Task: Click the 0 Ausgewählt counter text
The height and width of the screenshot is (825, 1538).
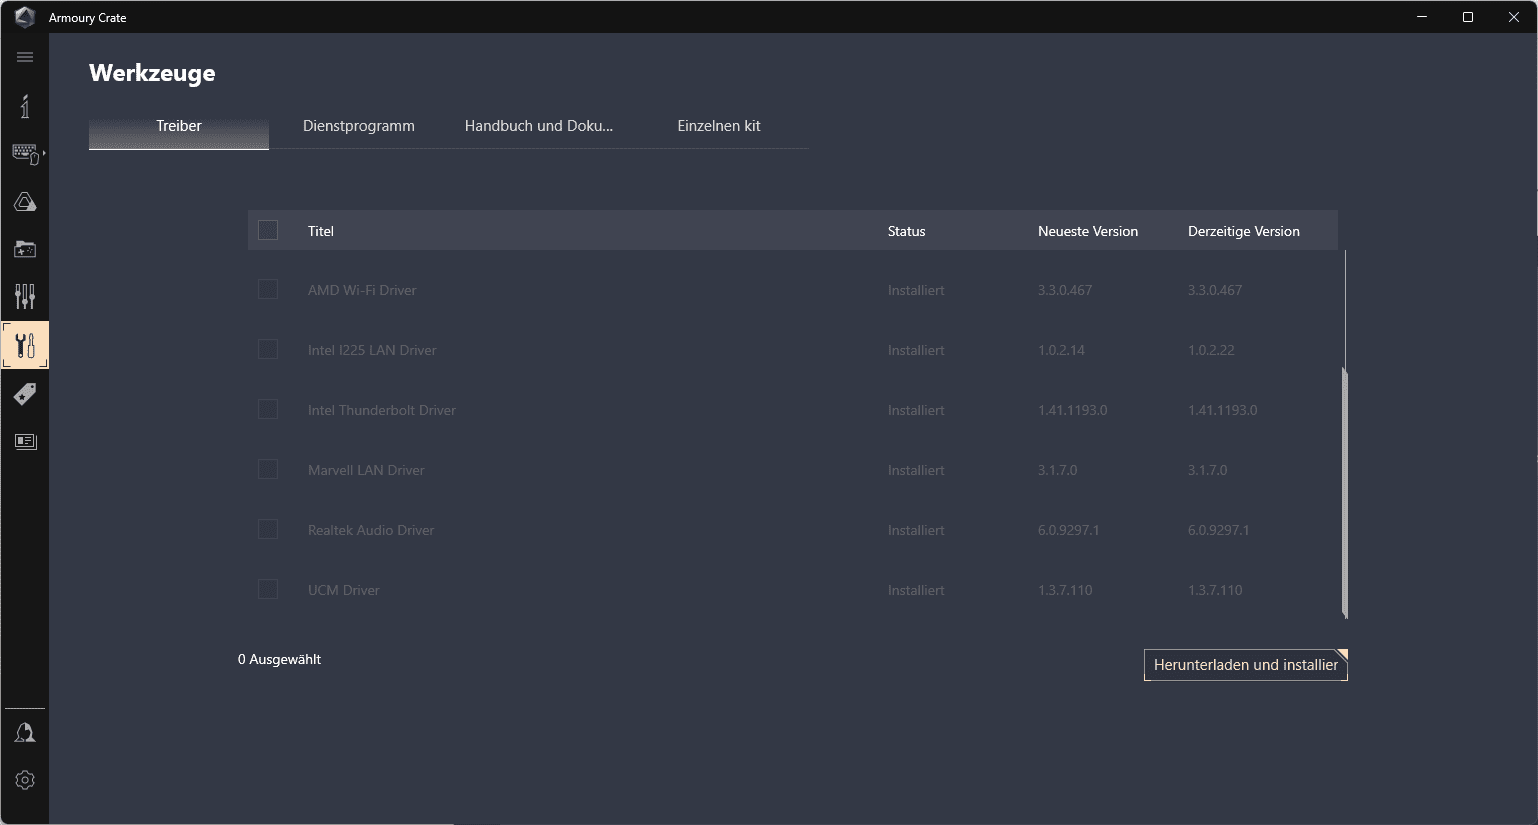Action: pos(280,659)
